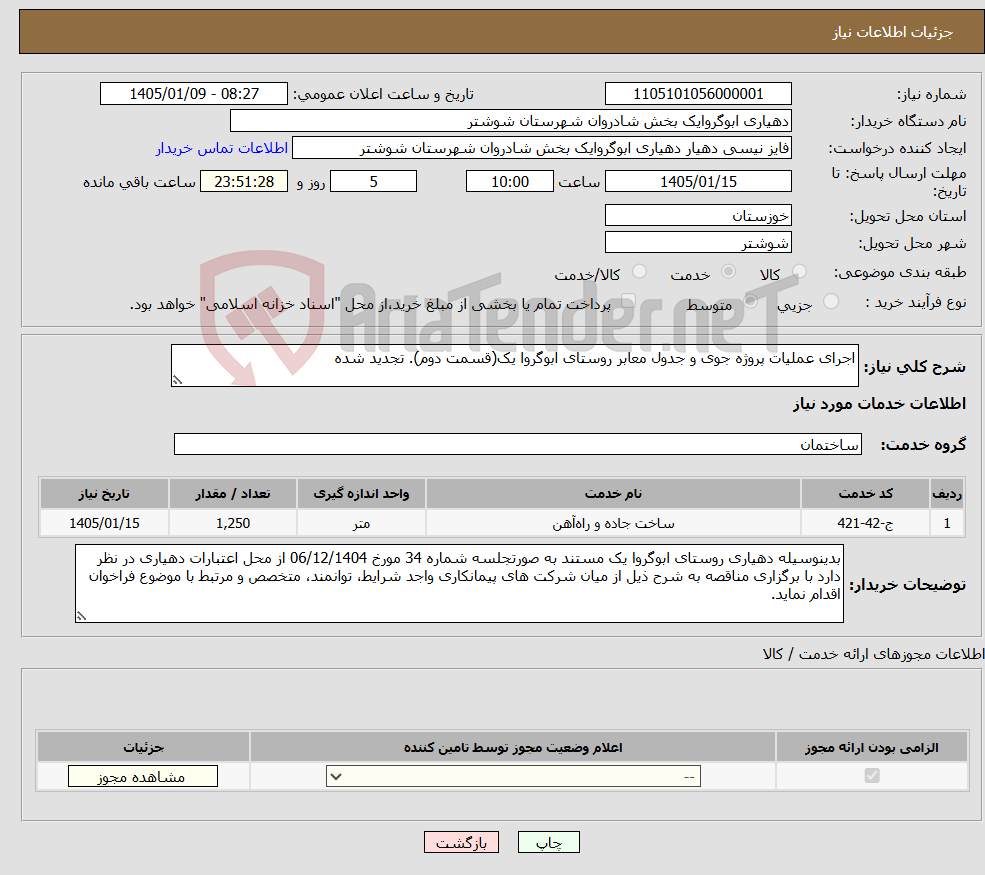
Task: Click service code cell ج-42-421
Action: (x=865, y=523)
